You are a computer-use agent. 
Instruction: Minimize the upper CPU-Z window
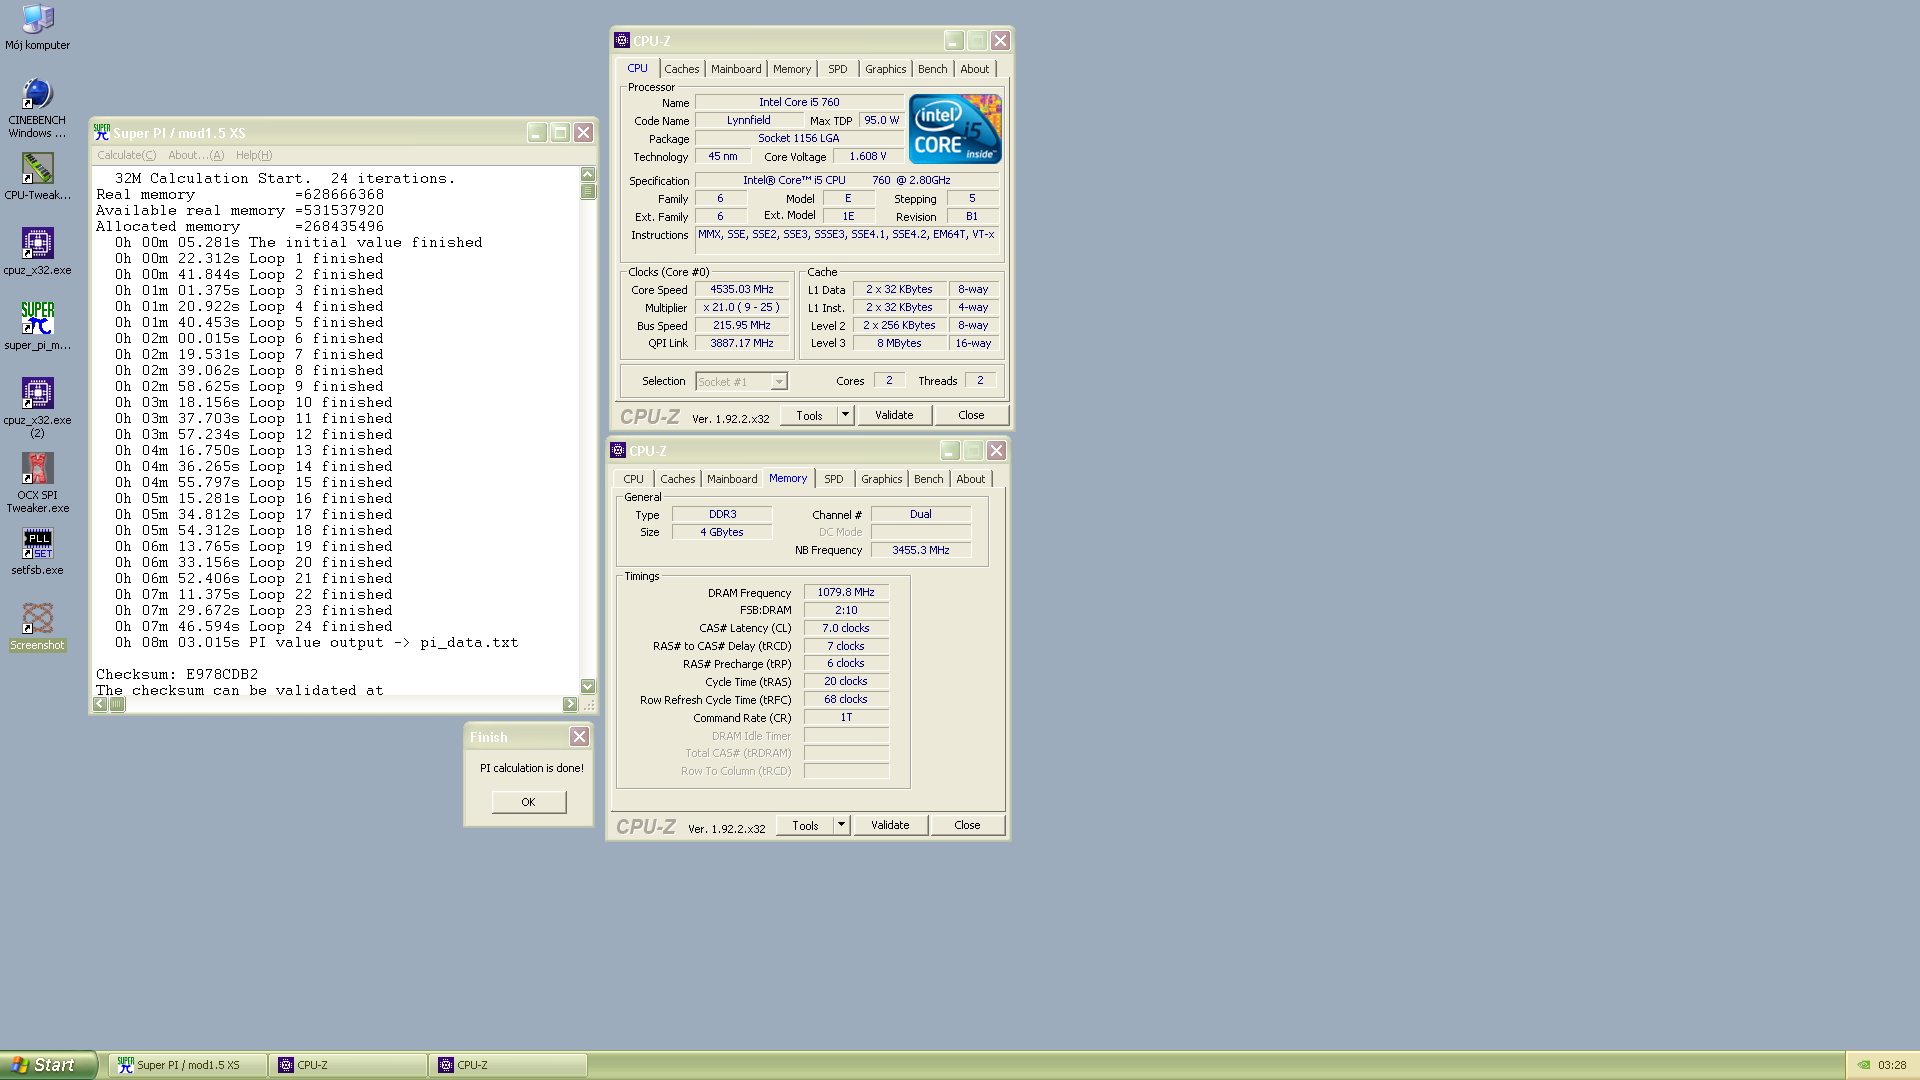point(954,40)
